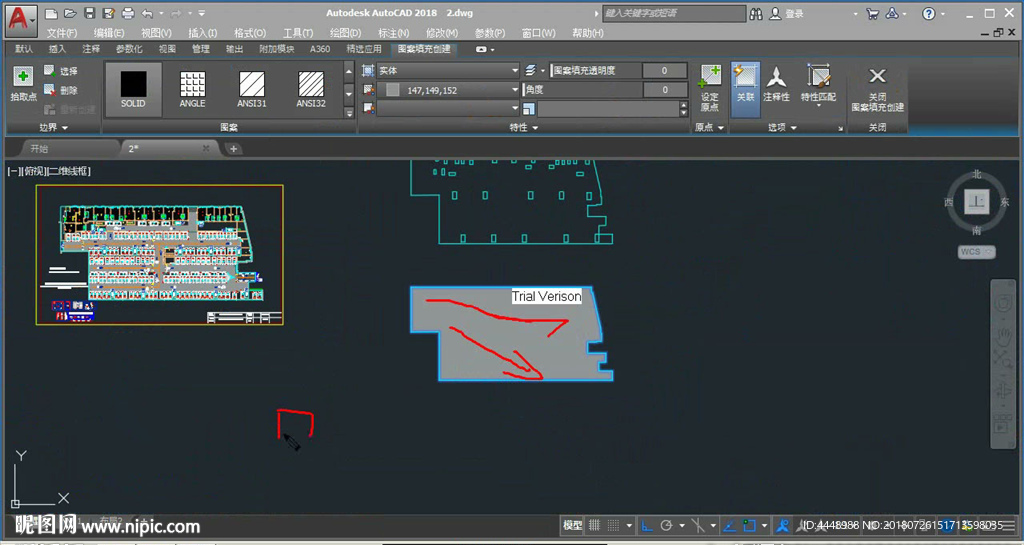This screenshot has height=545, width=1024.
Task: Click the 登录 sign-in button
Action: [787, 13]
